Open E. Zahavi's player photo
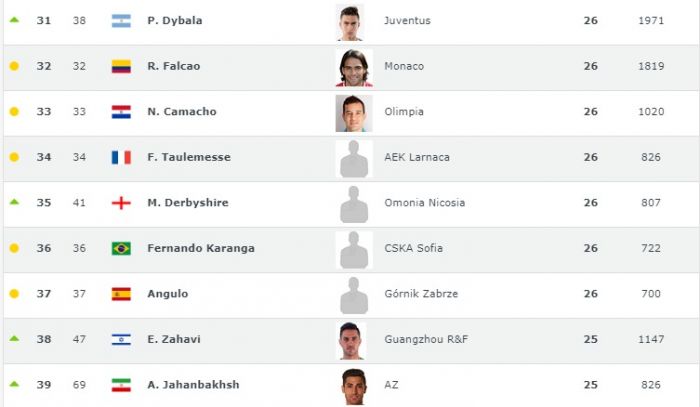700x407 pixels. click(353, 340)
